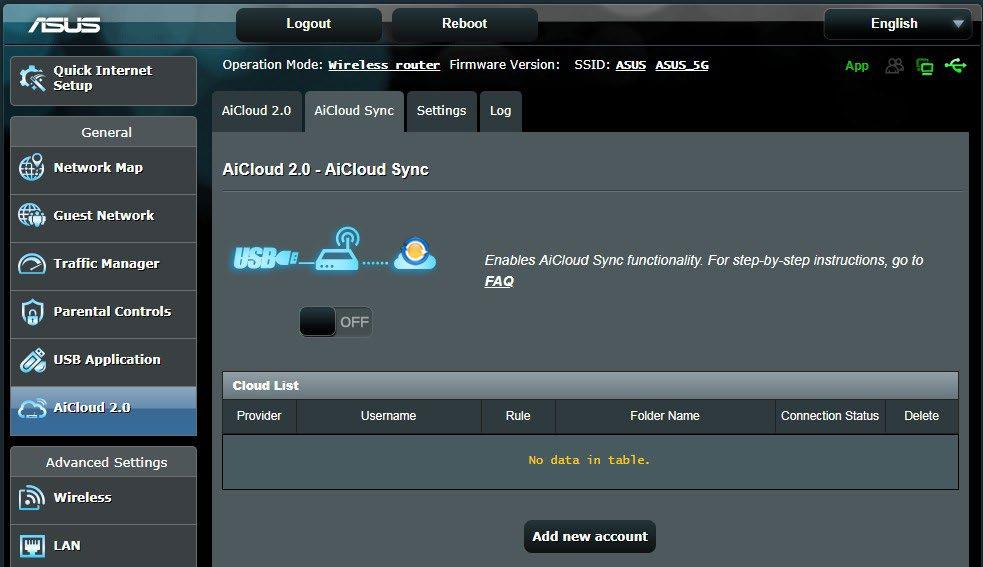The width and height of the screenshot is (983, 567).
Task: Click the Reboot button
Action: coord(465,24)
